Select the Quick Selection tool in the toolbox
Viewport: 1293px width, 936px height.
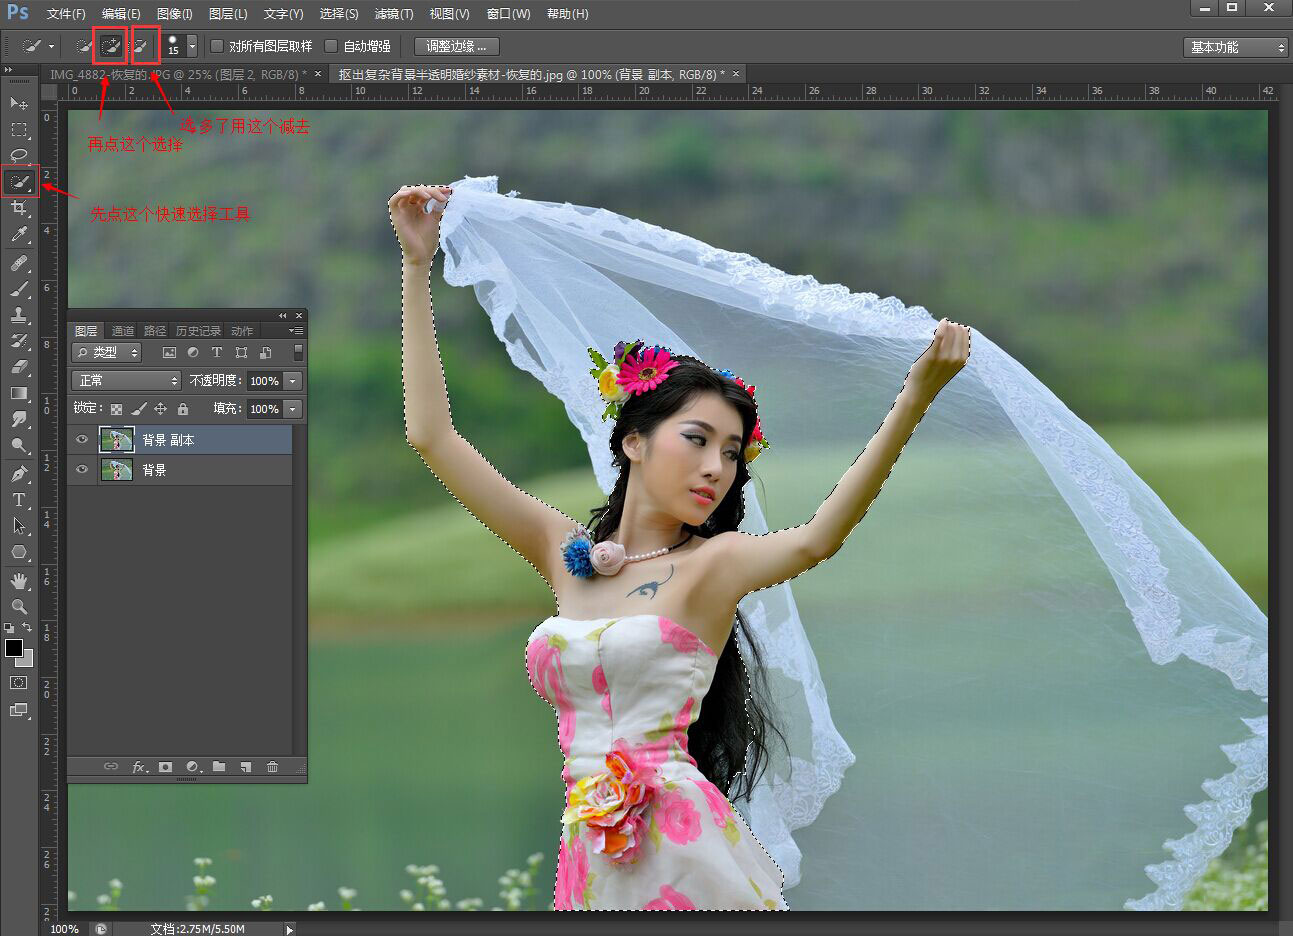coord(20,181)
